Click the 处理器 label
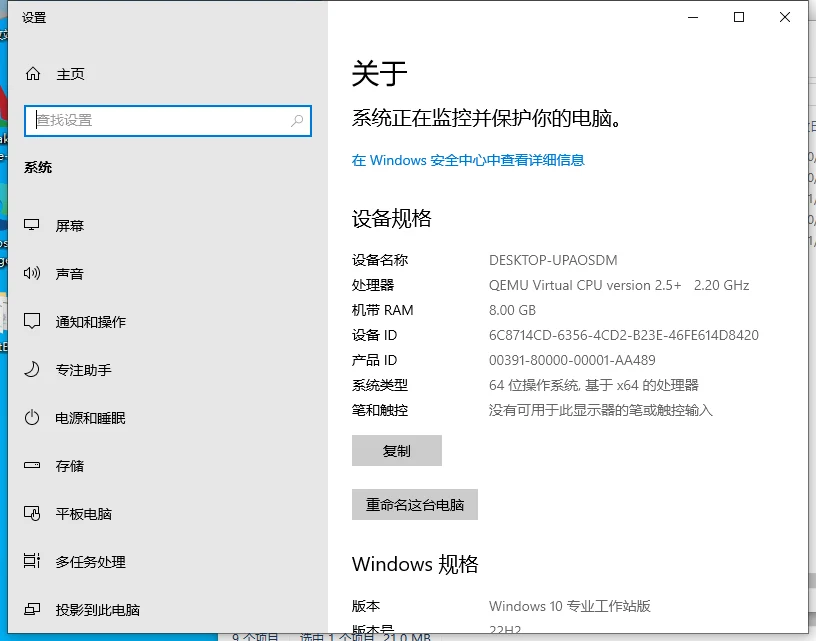Image resolution: width=816 pixels, height=641 pixels. pyautogui.click(x=373, y=285)
